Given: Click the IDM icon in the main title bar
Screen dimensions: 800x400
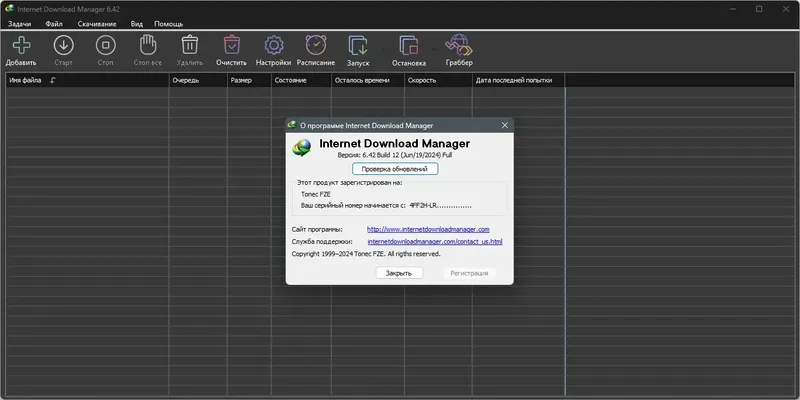Looking at the screenshot, I should pyautogui.click(x=9, y=9).
